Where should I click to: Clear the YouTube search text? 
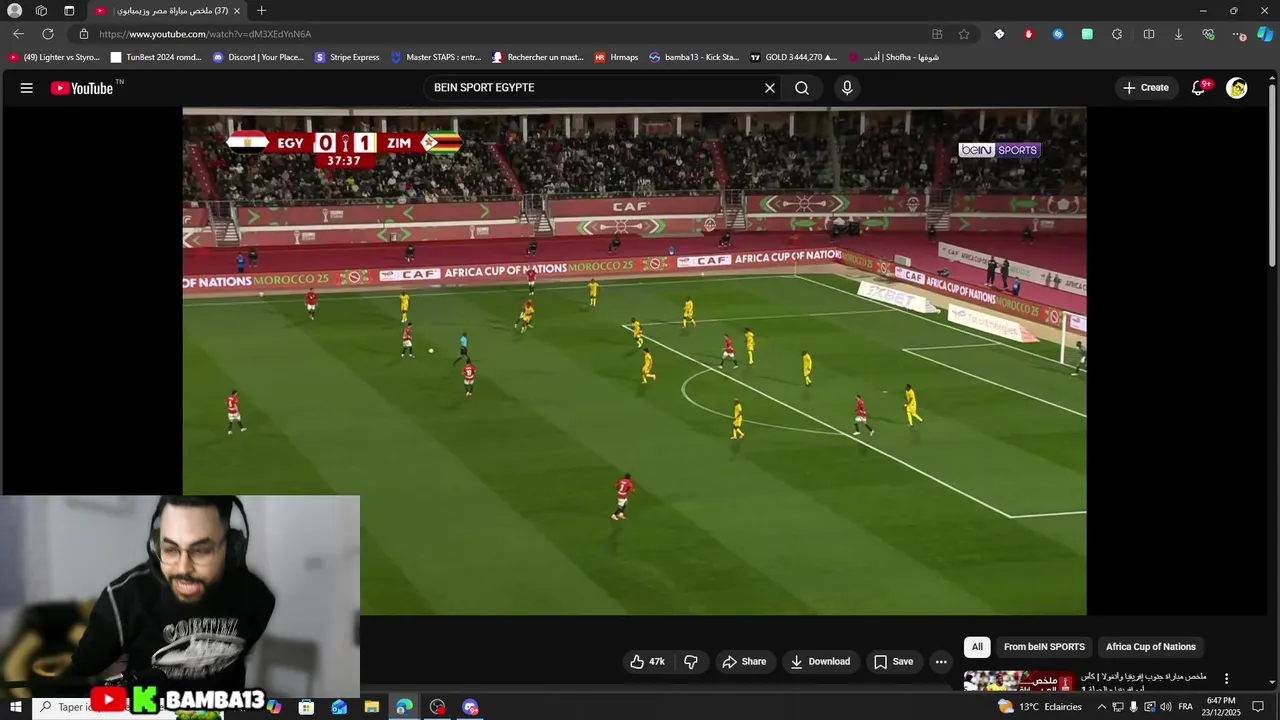(x=770, y=88)
